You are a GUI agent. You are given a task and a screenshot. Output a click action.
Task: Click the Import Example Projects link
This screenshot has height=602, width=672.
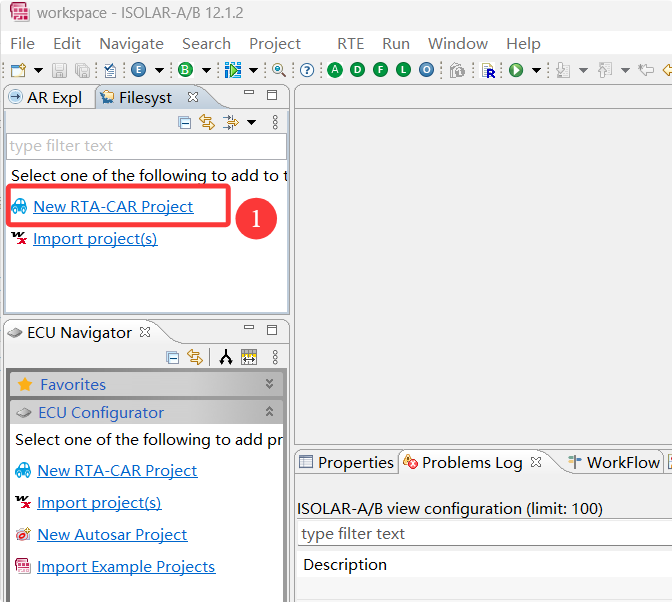(x=126, y=567)
